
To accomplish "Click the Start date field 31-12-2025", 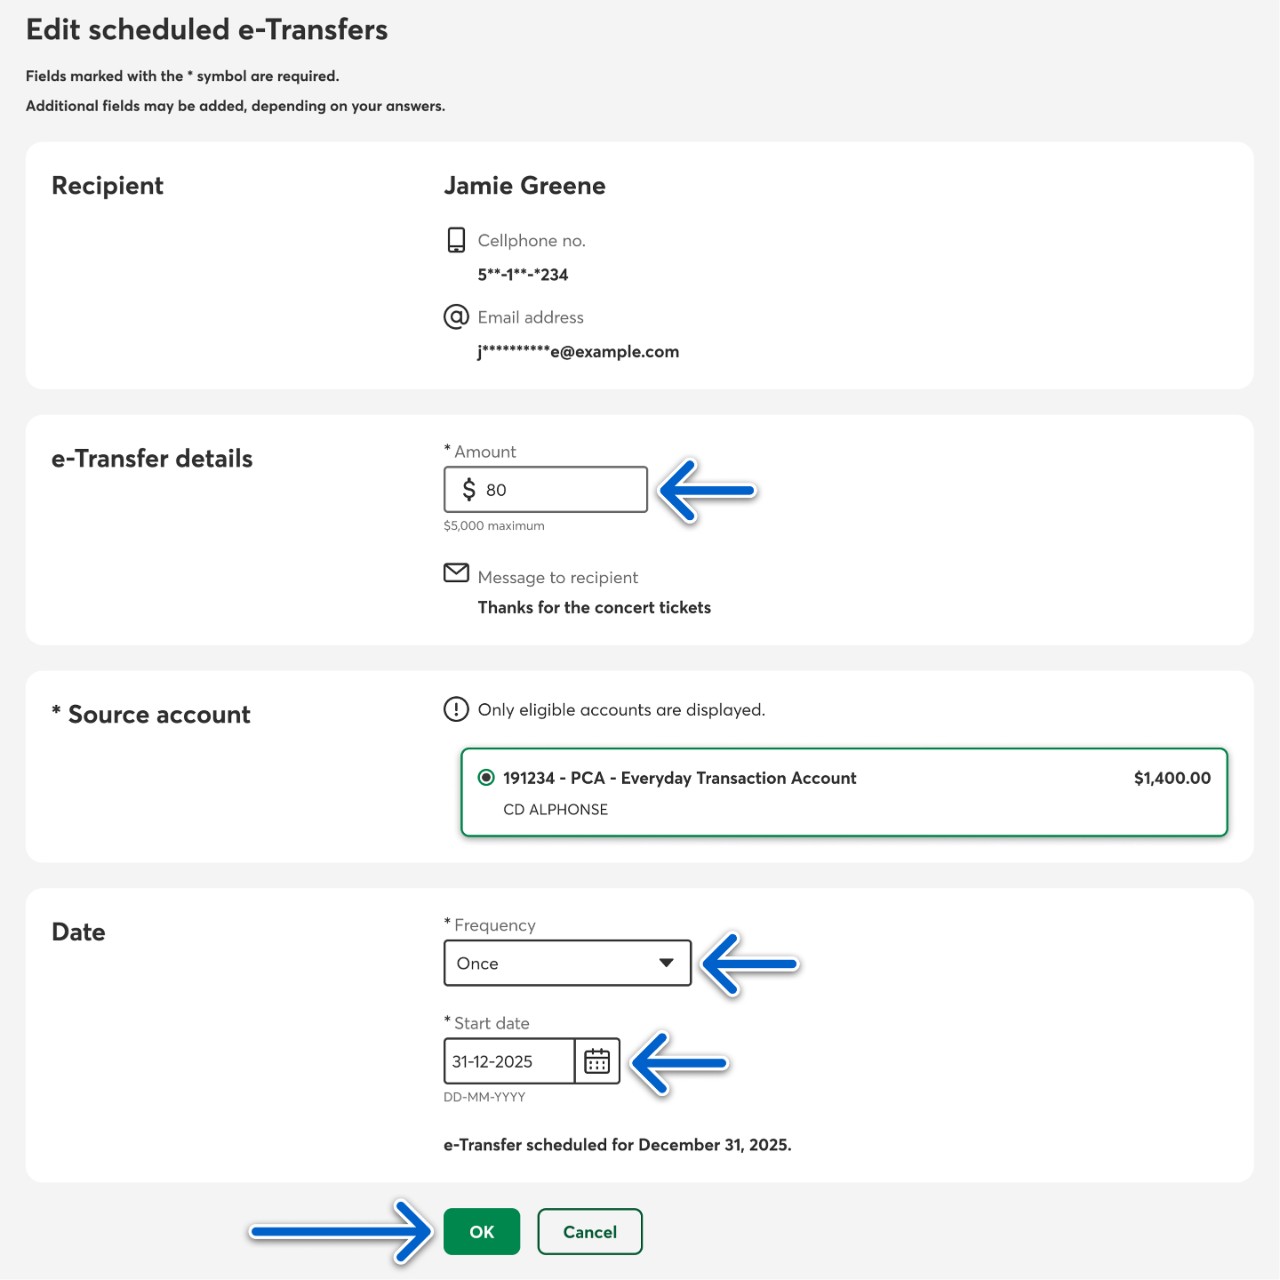I will tap(508, 1061).
